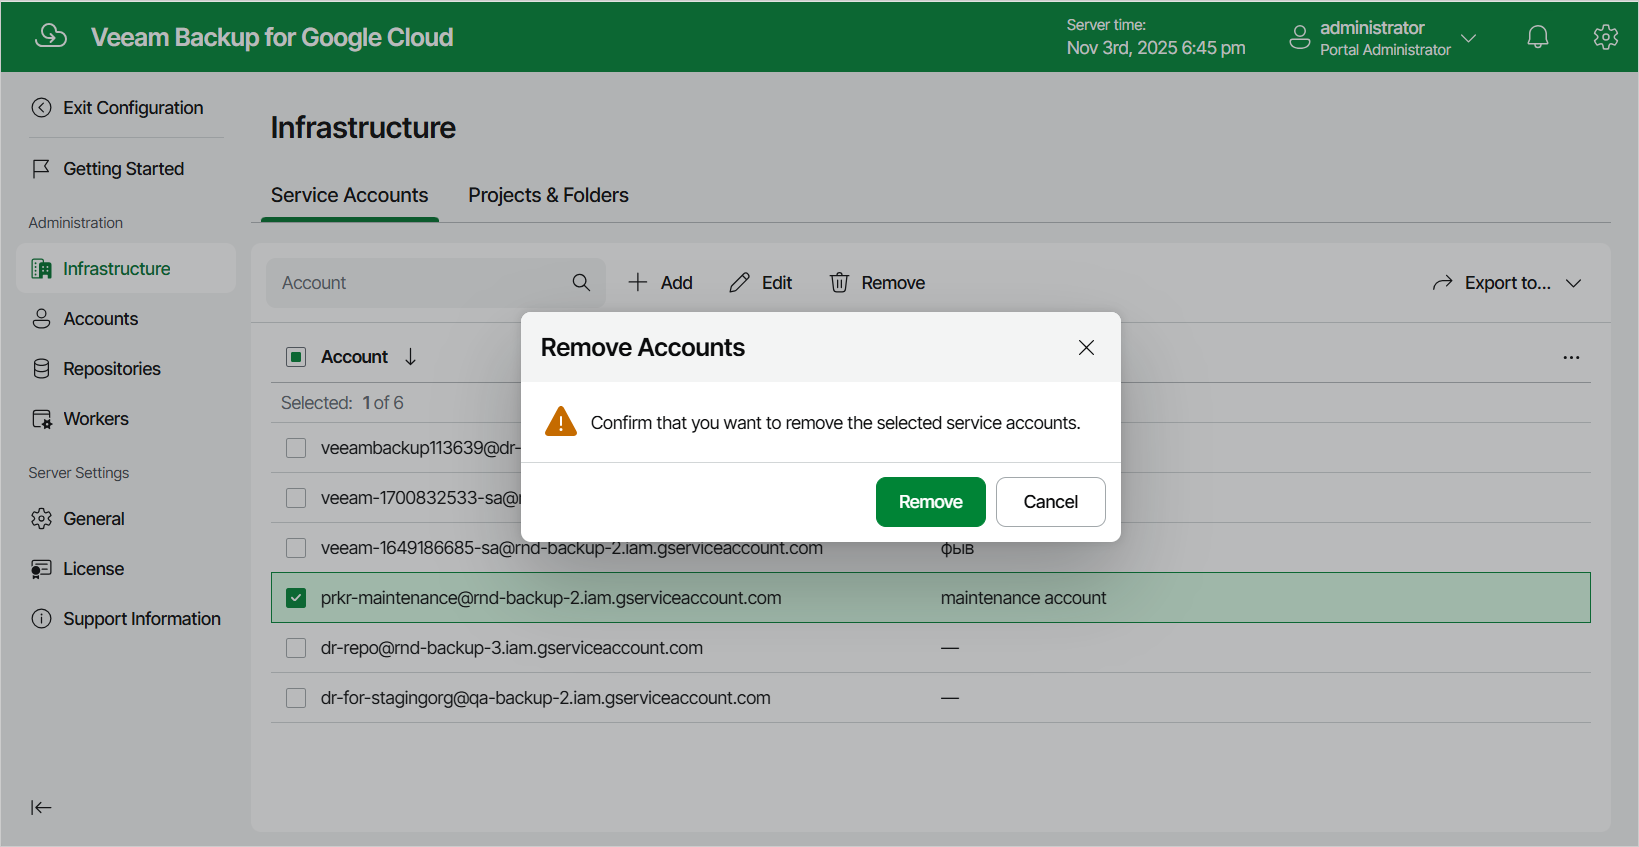The height and width of the screenshot is (847, 1639).
Task: Click the Add toolbar button label
Action: point(677,283)
